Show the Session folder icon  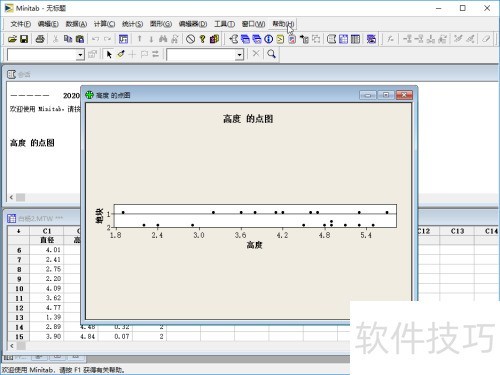click(234, 39)
